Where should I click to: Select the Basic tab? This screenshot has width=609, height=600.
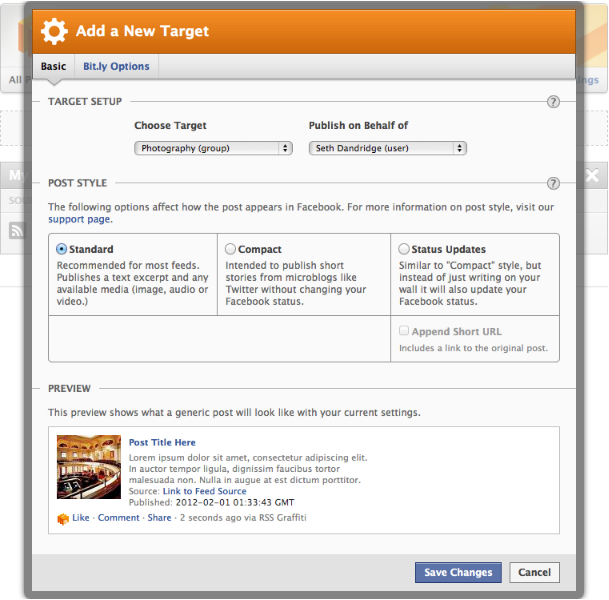[x=54, y=66]
